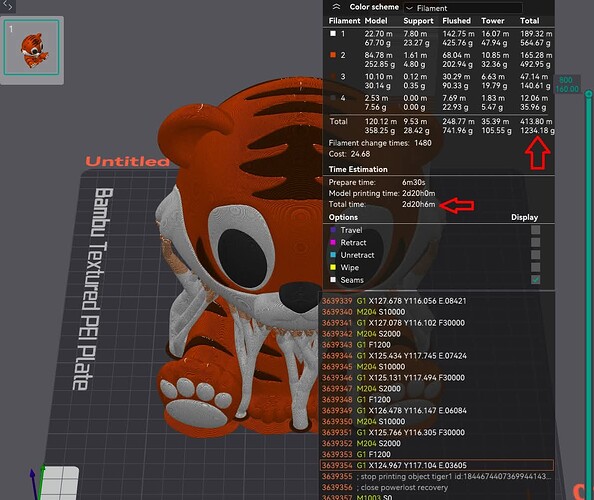Viewport: 594px width, 500px height.
Task: Click the dark filament 4 color swatch
Action: pyautogui.click(x=333, y=98)
